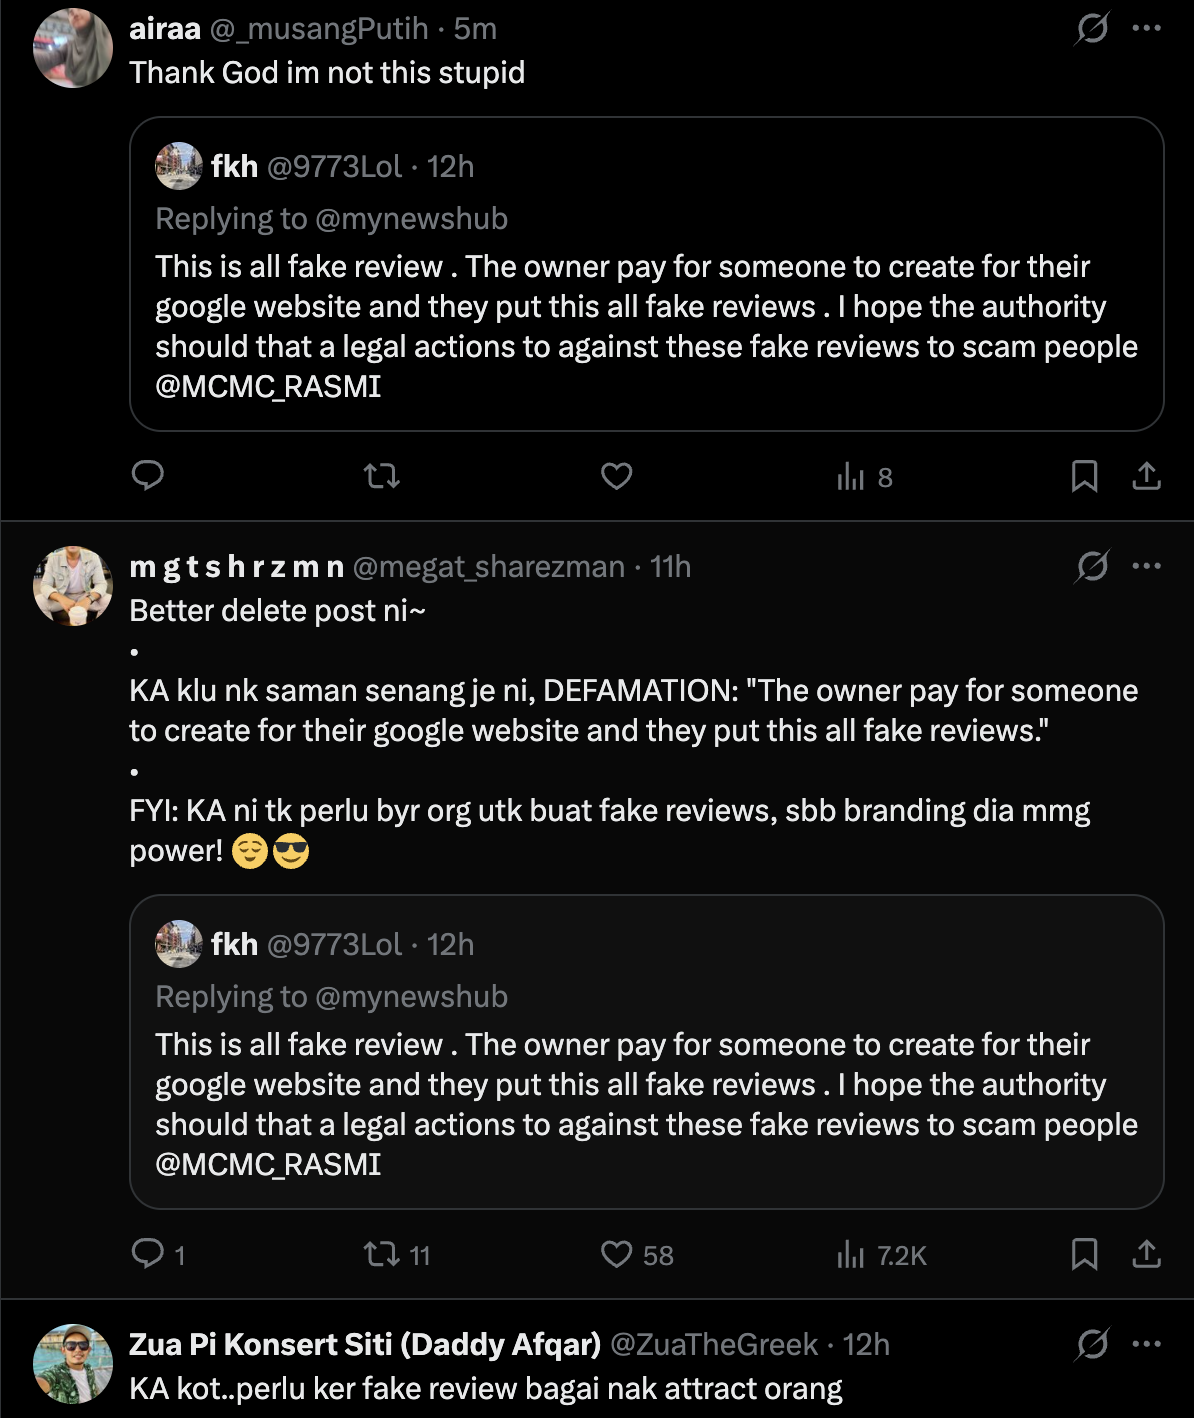
Task: Open @_musangPutih profile link
Action: coord(318,29)
